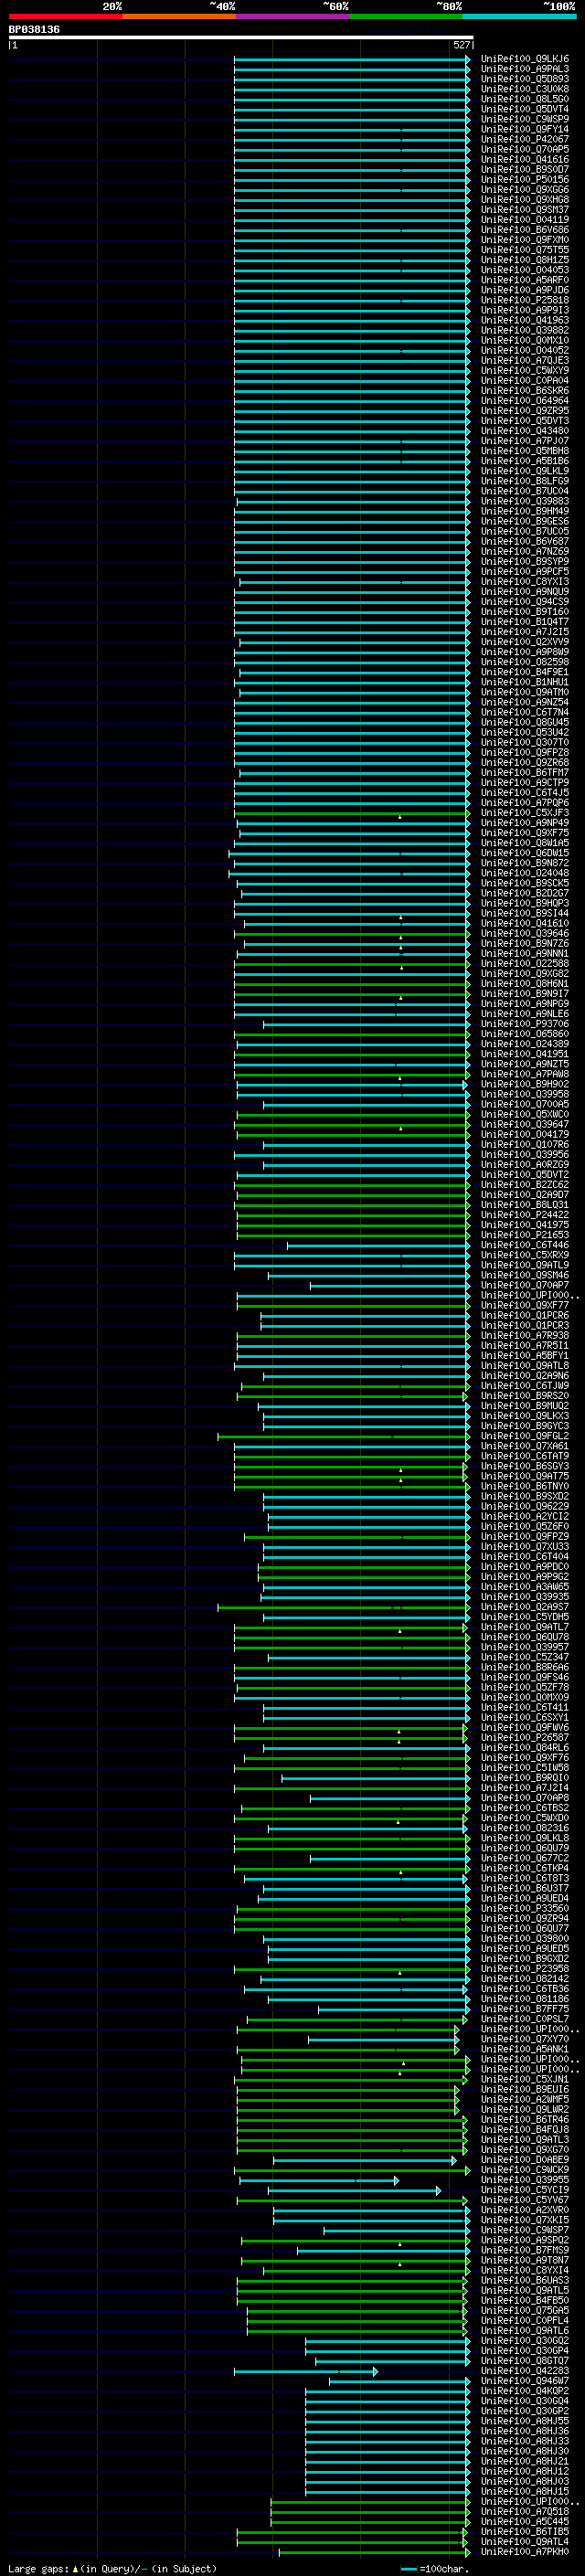Click the =100char. scale legend

pos(434,2568)
